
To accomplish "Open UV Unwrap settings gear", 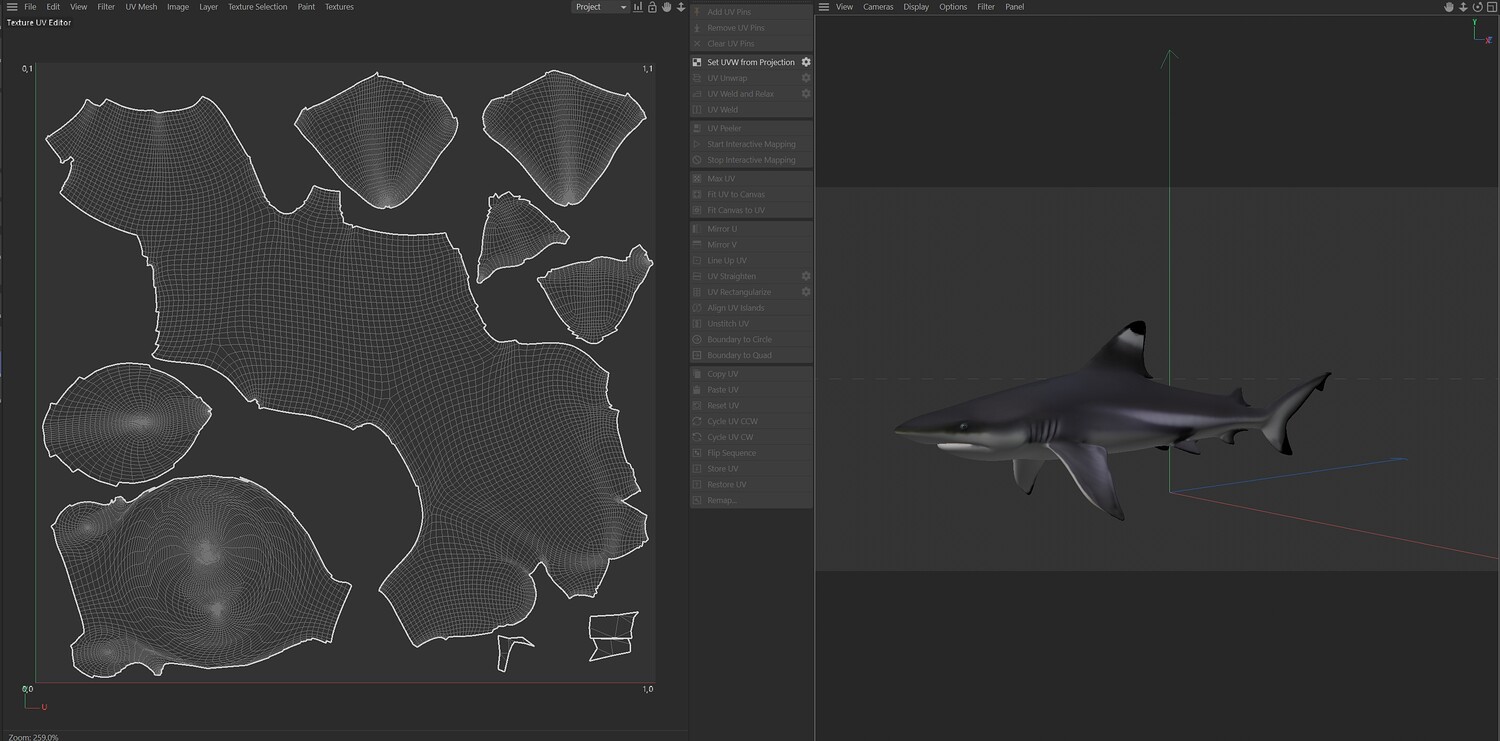I will click(806, 78).
